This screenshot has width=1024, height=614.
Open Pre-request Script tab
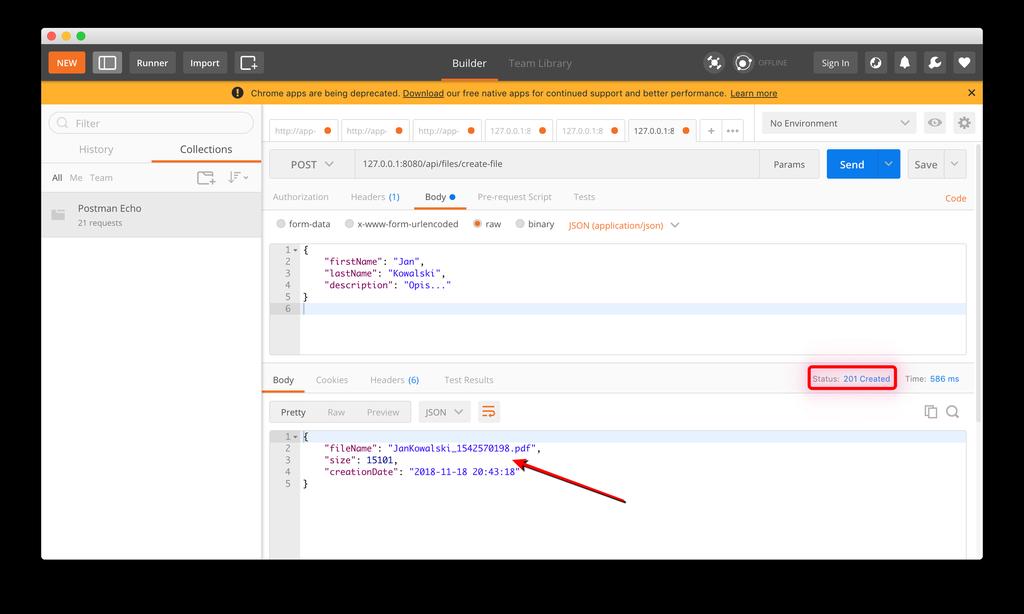pos(515,197)
